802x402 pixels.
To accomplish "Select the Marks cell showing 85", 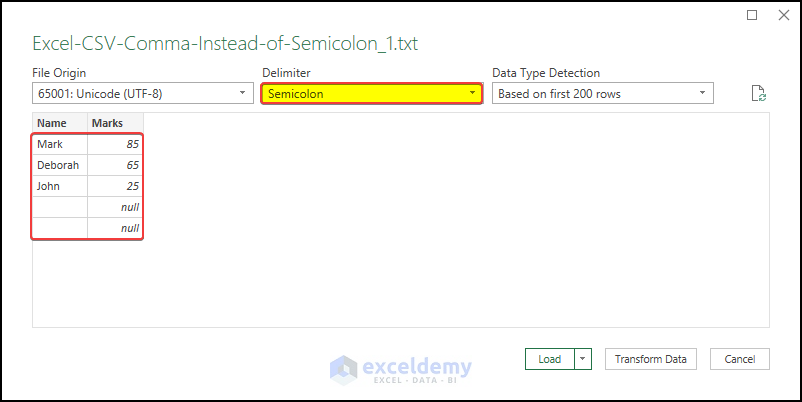I will pyautogui.click(x=114, y=144).
